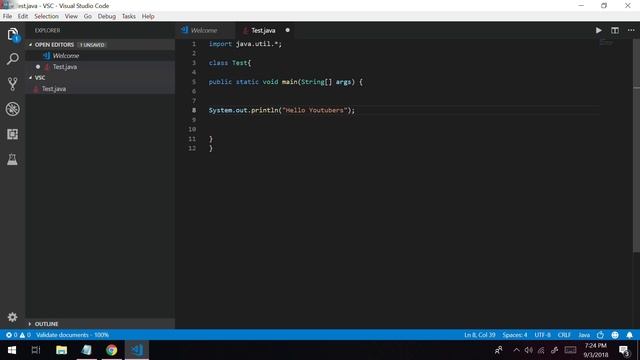This screenshot has width=640, height=360.
Task: Open Test.java under the VSC folder
Action: (100, 89)
